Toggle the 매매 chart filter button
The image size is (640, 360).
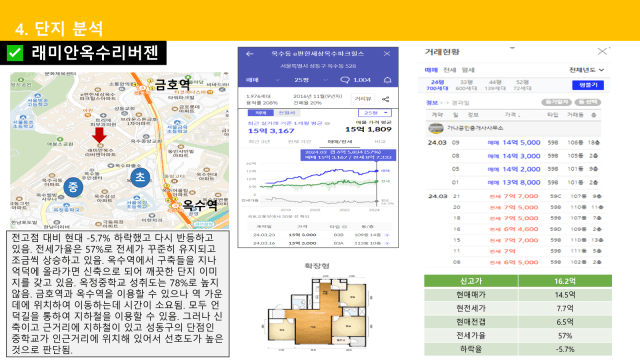[260, 113]
